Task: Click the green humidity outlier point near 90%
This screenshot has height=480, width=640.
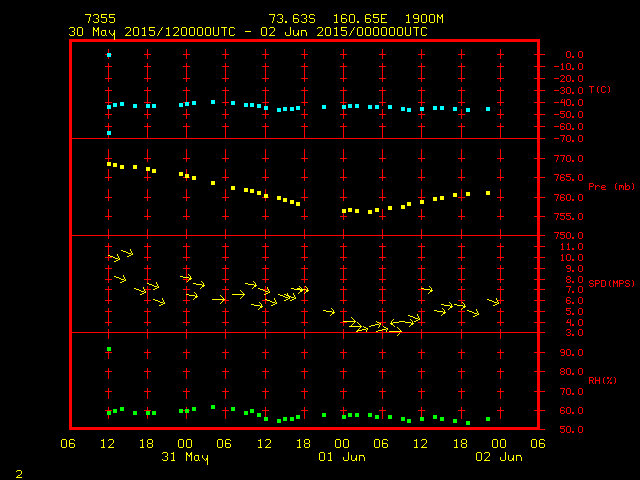Action: 109,349
